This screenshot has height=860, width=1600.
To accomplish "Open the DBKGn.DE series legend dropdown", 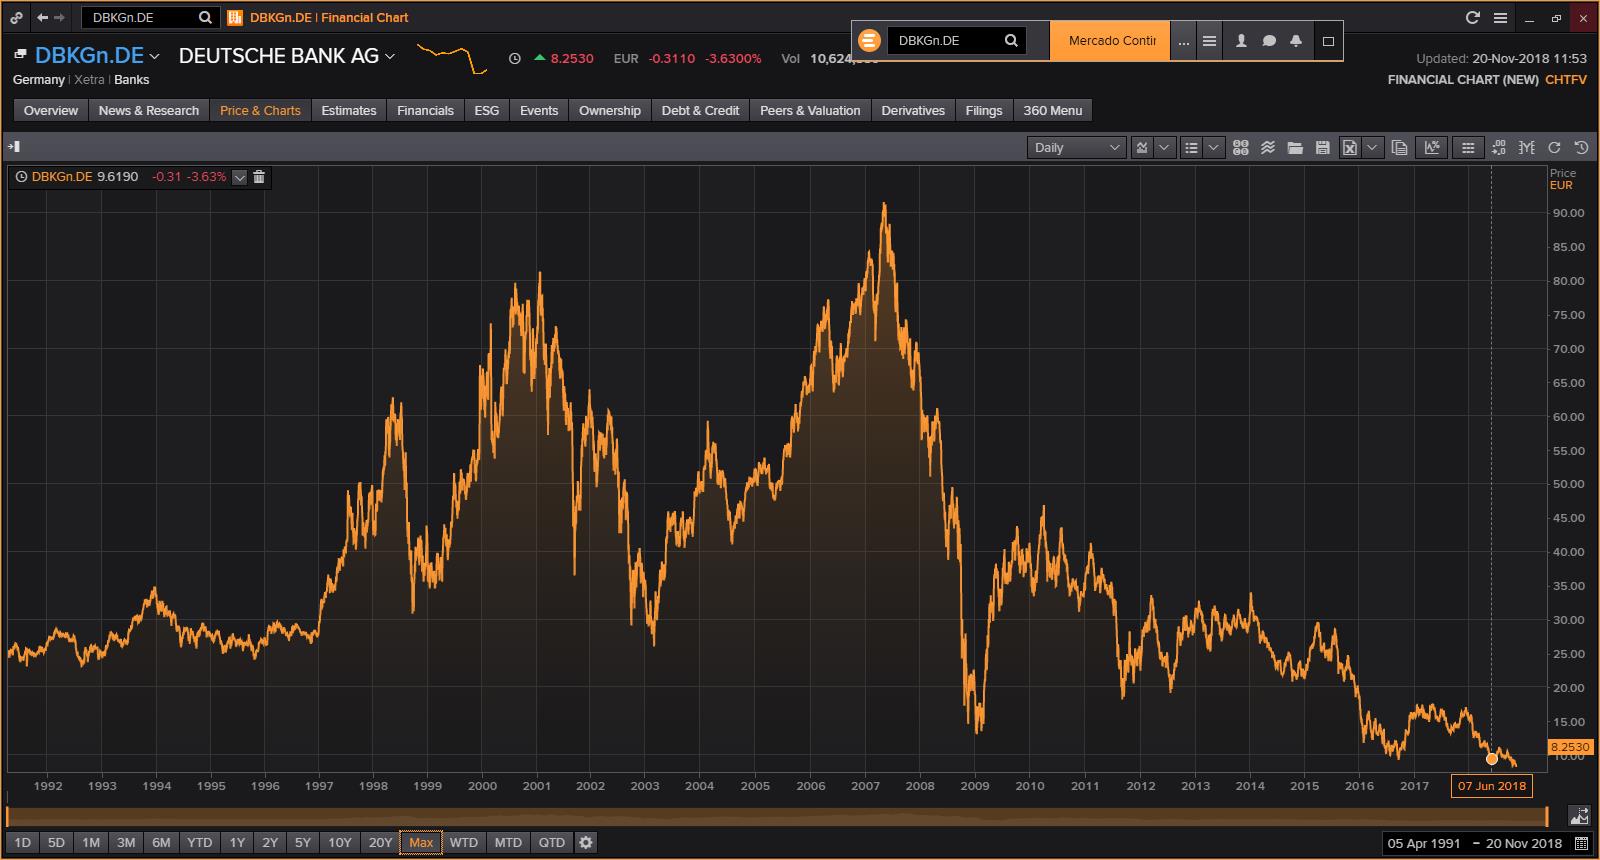I will pos(239,177).
